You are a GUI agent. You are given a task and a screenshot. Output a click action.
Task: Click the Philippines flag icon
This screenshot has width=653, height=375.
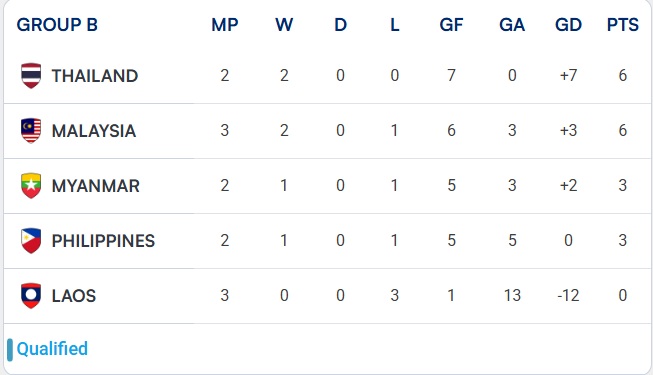(x=31, y=240)
